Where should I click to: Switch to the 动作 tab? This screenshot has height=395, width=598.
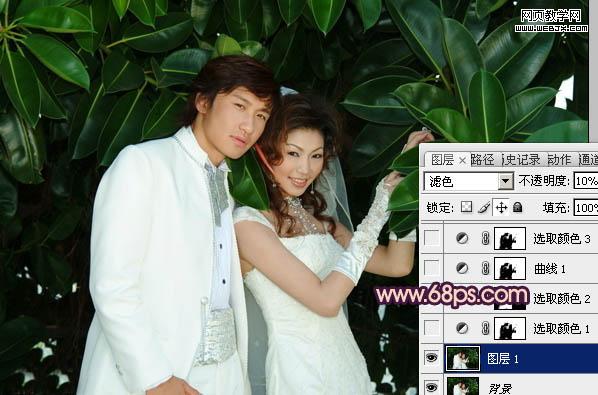(559, 160)
